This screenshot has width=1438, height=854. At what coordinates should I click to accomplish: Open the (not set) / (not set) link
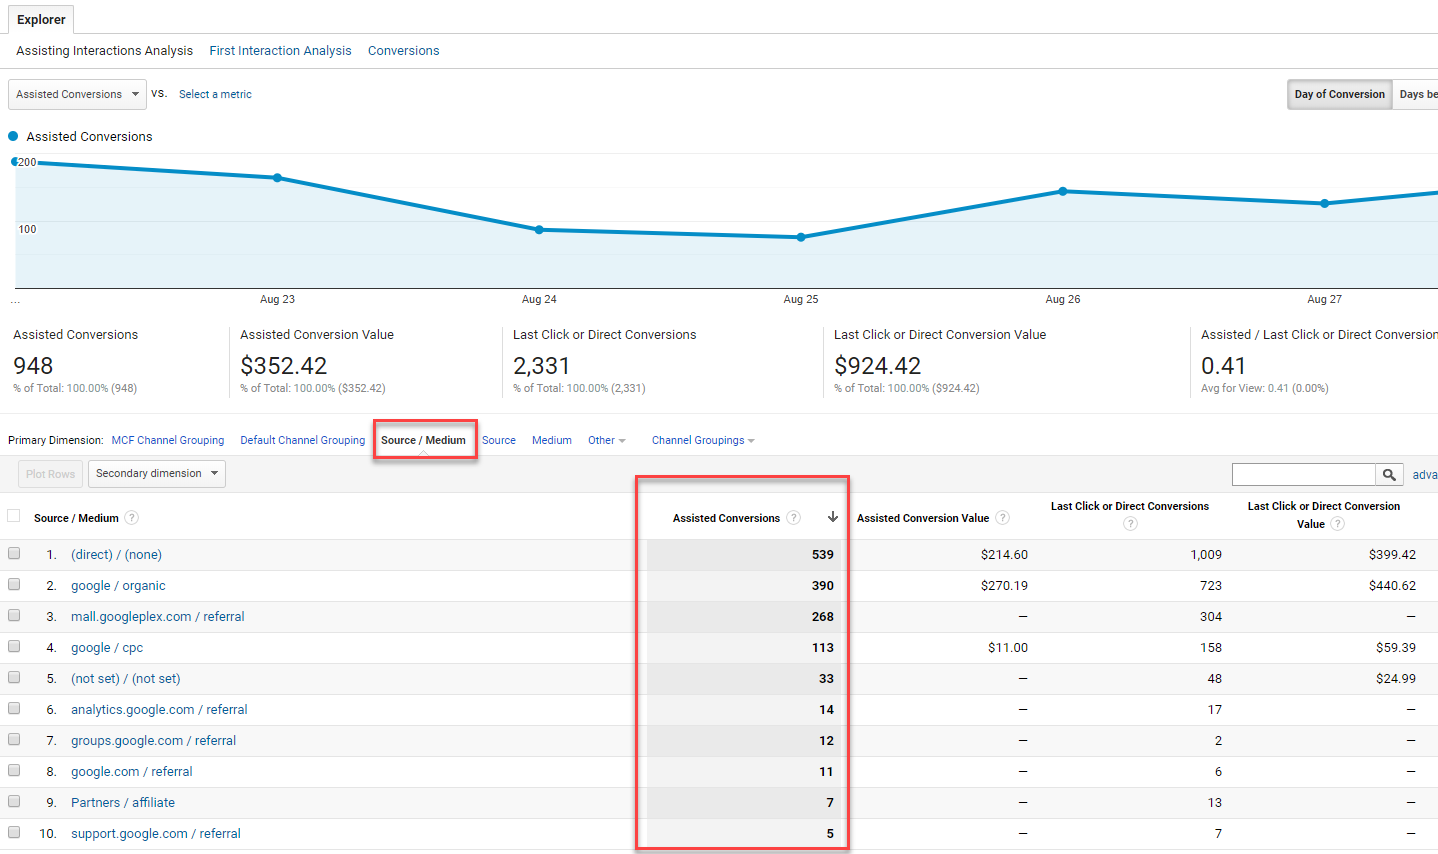(x=126, y=678)
